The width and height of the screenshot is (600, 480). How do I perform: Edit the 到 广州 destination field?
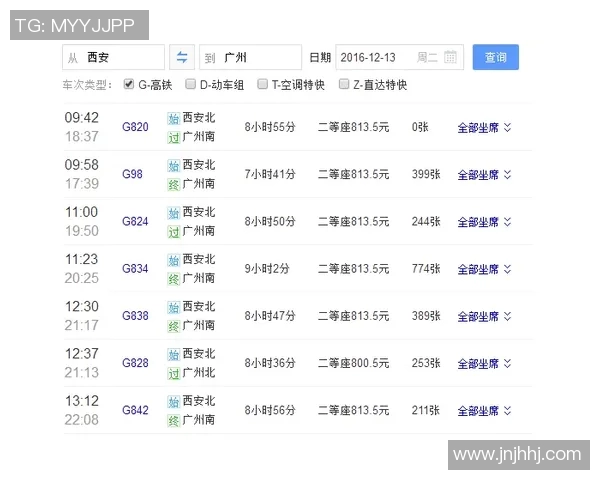click(x=251, y=57)
